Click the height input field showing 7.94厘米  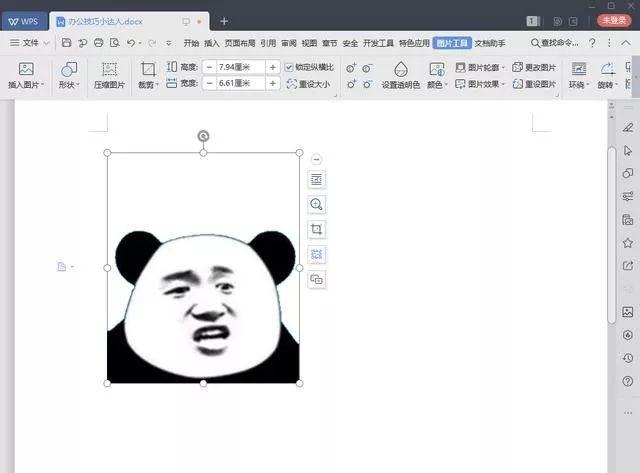click(240, 67)
